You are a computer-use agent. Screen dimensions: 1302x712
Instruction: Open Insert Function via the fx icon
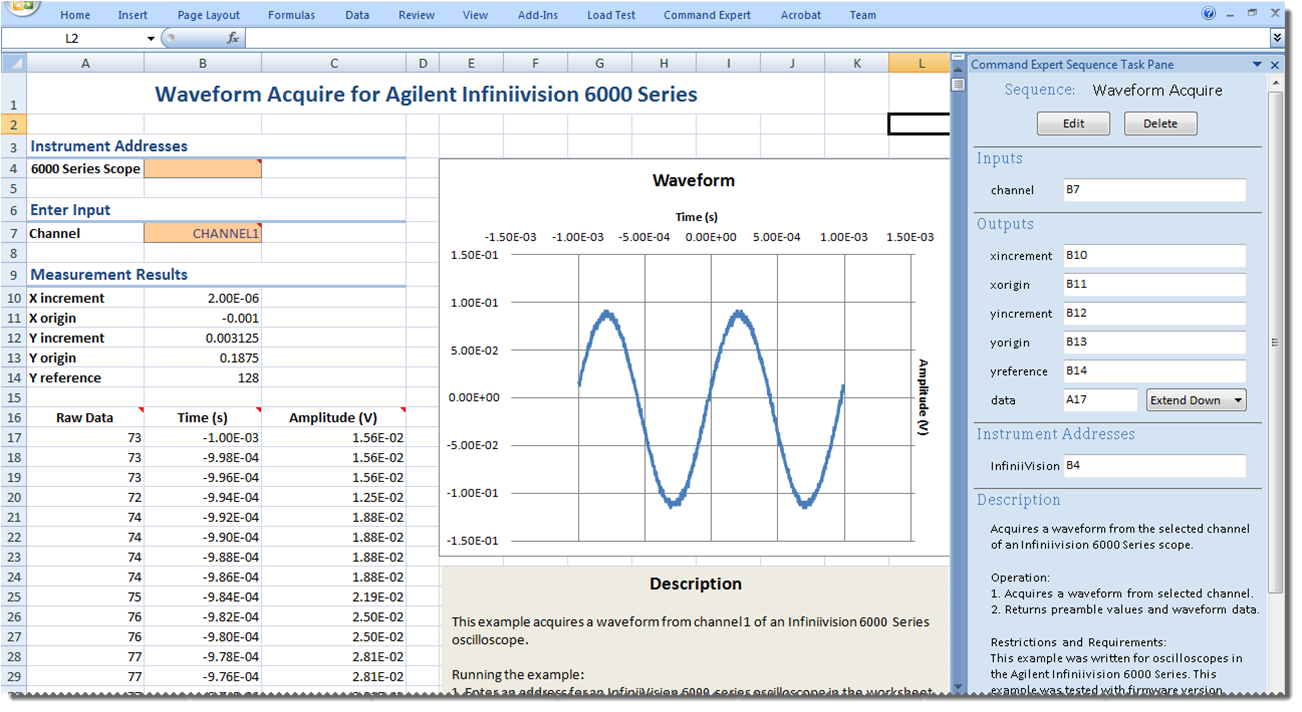tap(234, 37)
